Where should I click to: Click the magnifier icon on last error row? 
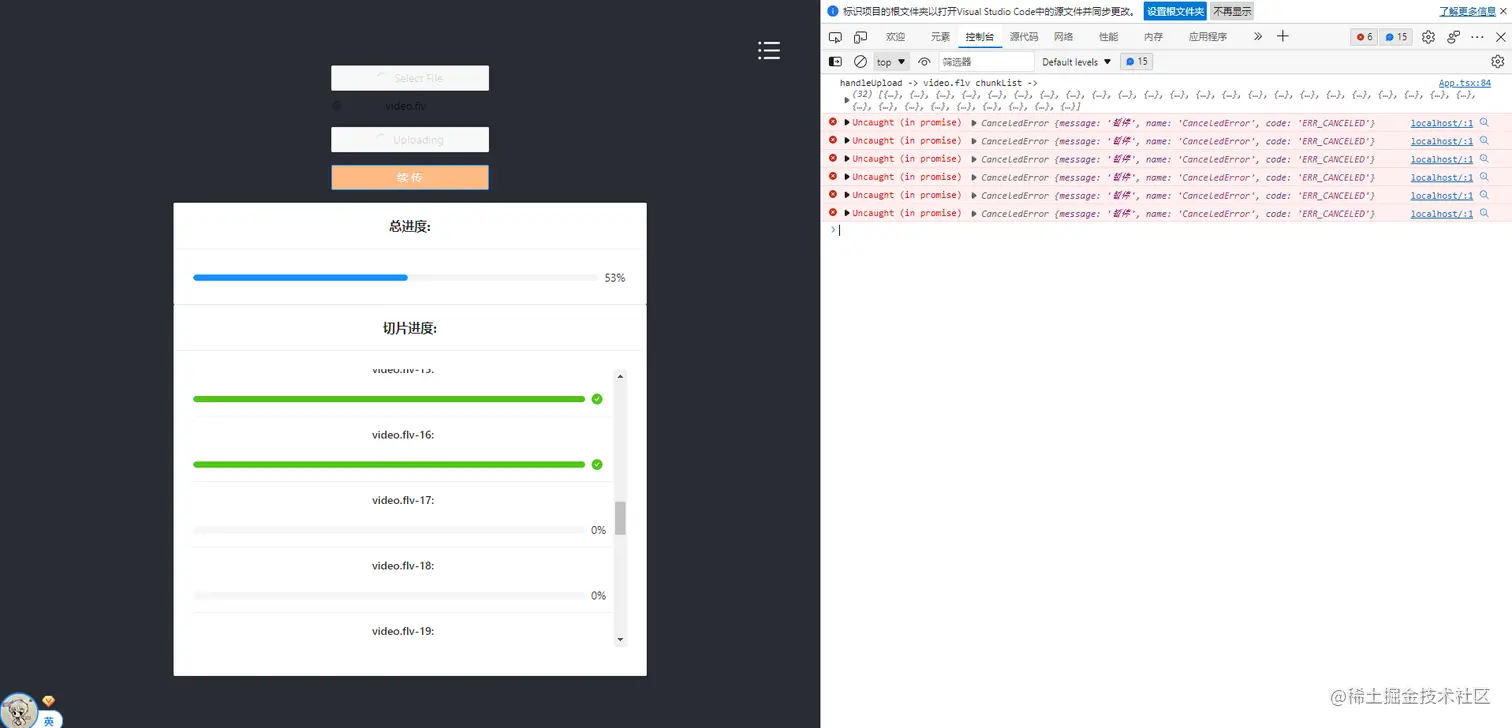(1484, 213)
